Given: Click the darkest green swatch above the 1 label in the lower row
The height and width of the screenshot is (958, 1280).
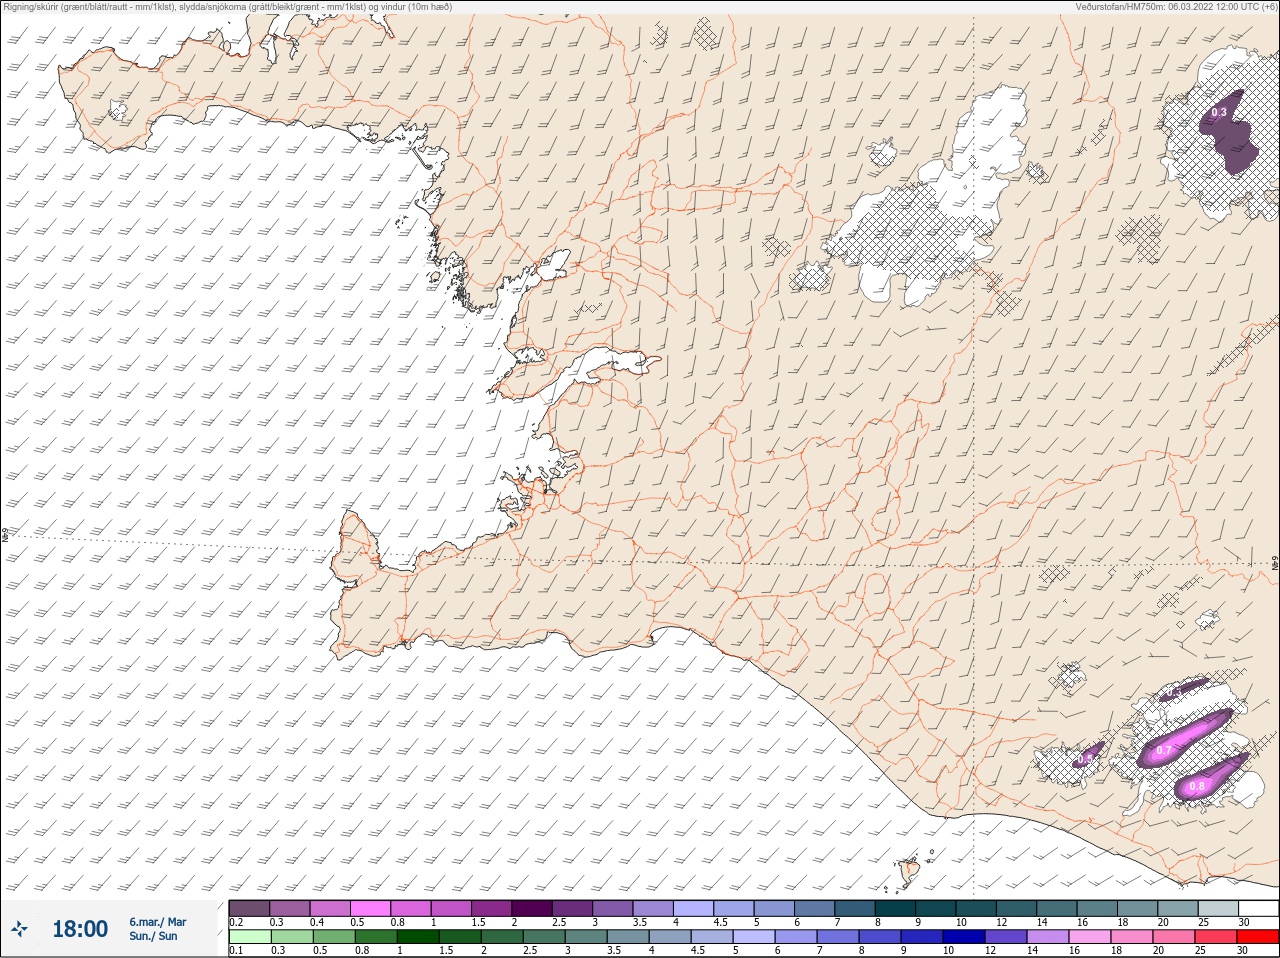Looking at the screenshot, I should [418, 937].
